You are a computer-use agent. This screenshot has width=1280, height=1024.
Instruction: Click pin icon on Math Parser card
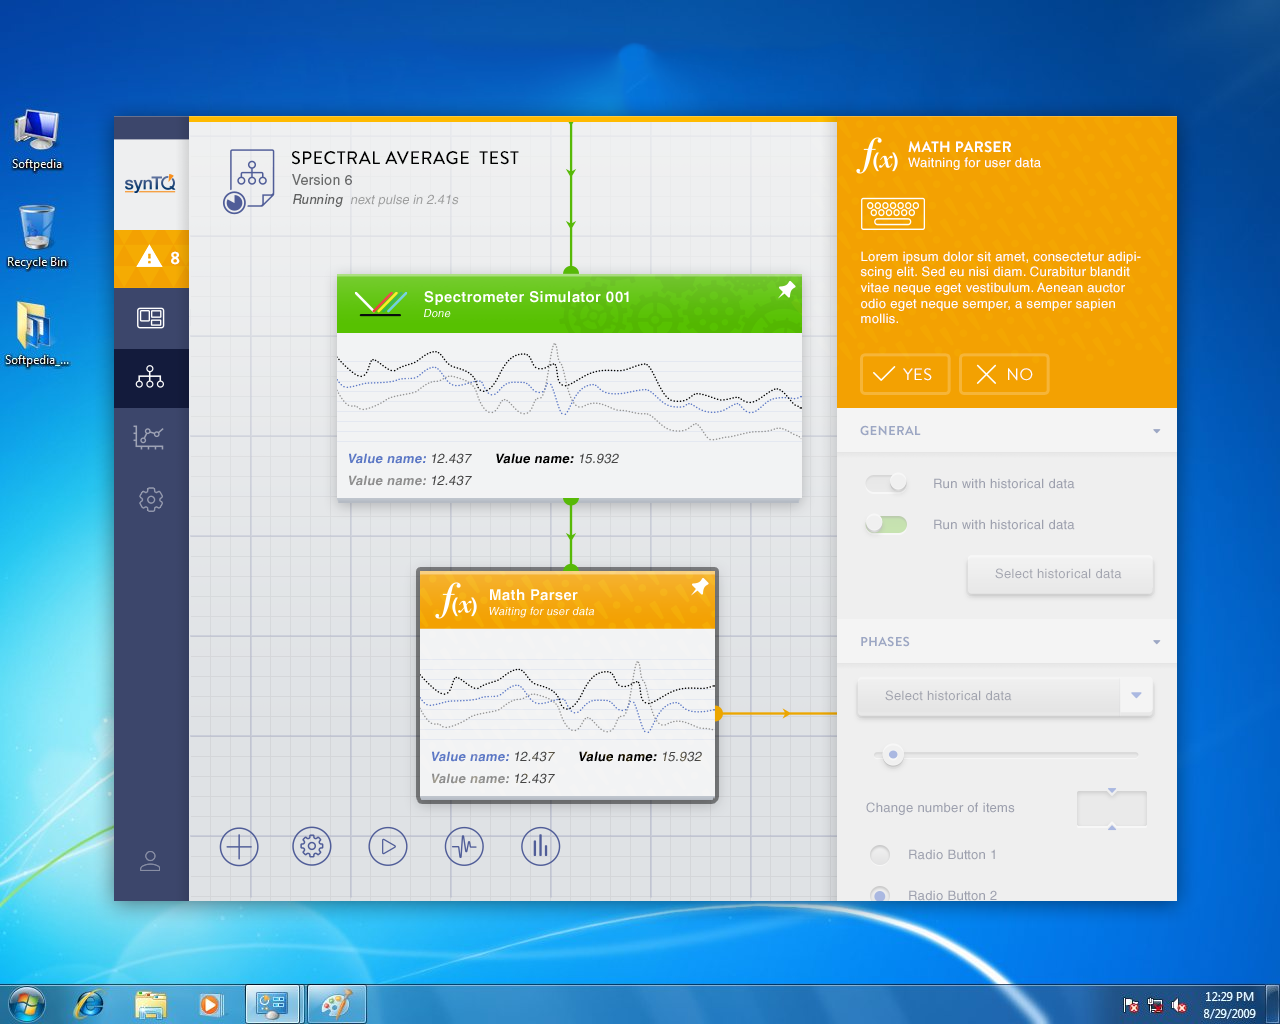[700, 587]
